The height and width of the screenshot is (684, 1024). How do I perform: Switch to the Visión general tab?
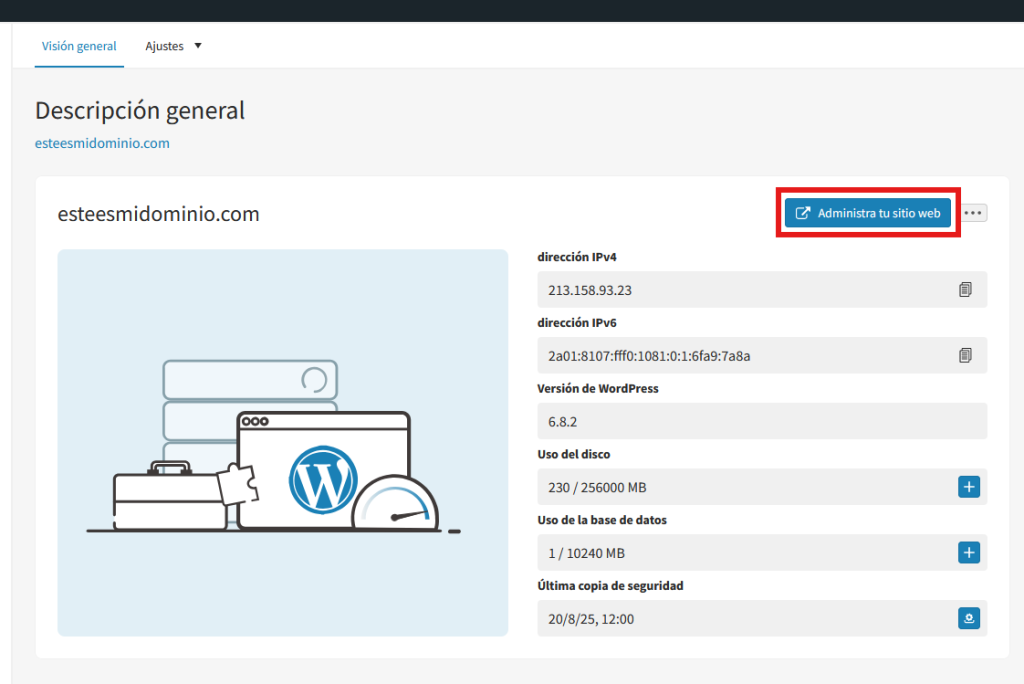click(79, 46)
